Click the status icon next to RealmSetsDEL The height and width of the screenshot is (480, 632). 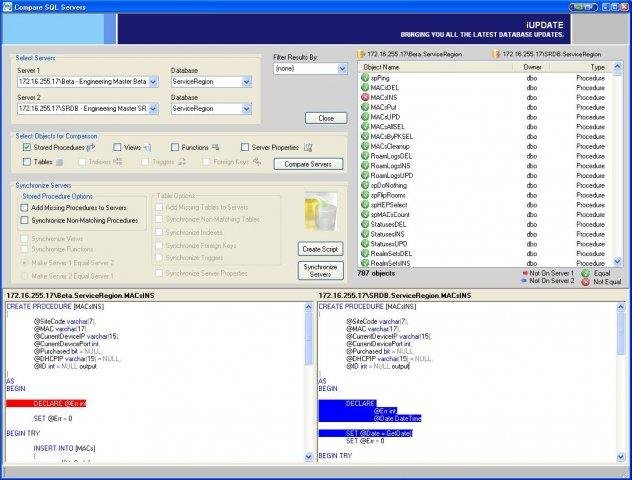point(365,253)
